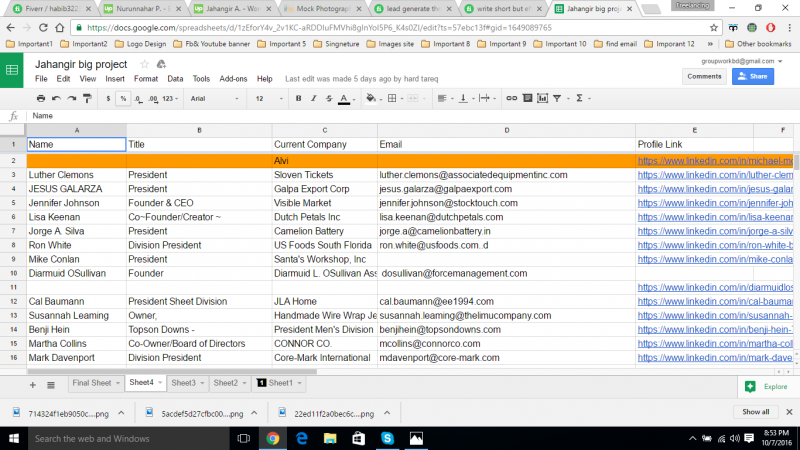Open text wrapping options
The height and width of the screenshot is (450, 800).
(484, 98)
